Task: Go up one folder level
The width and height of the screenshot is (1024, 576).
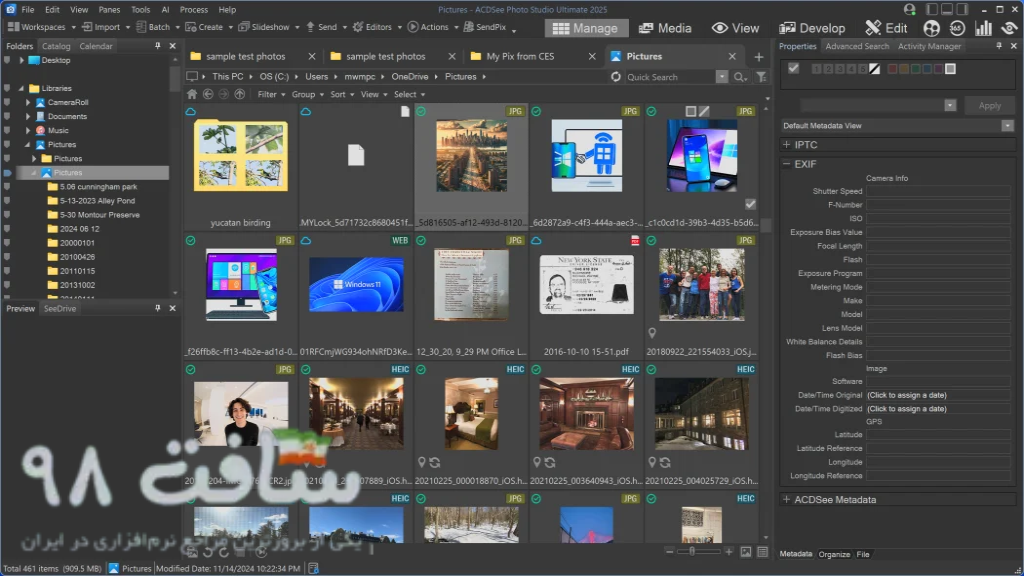Action: tap(240, 94)
